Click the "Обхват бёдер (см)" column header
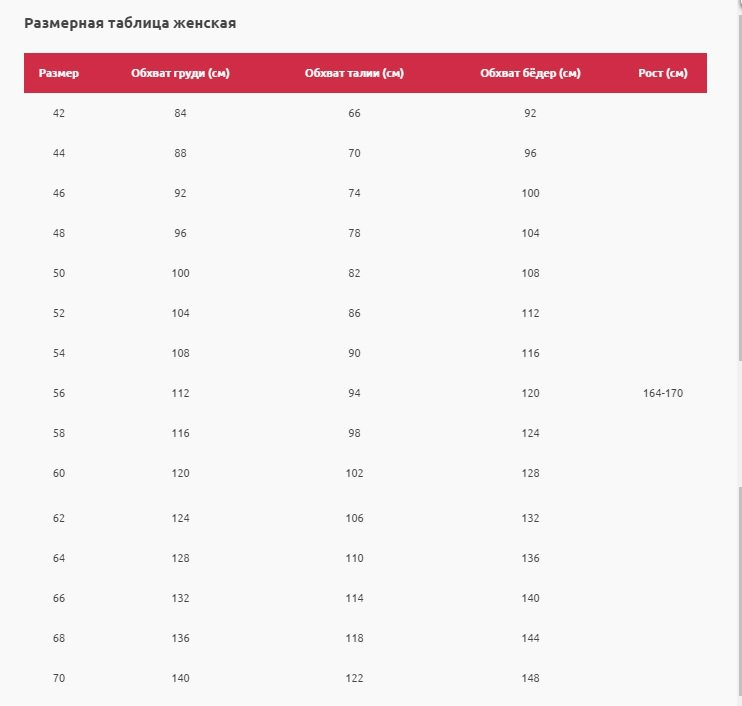 pos(530,73)
